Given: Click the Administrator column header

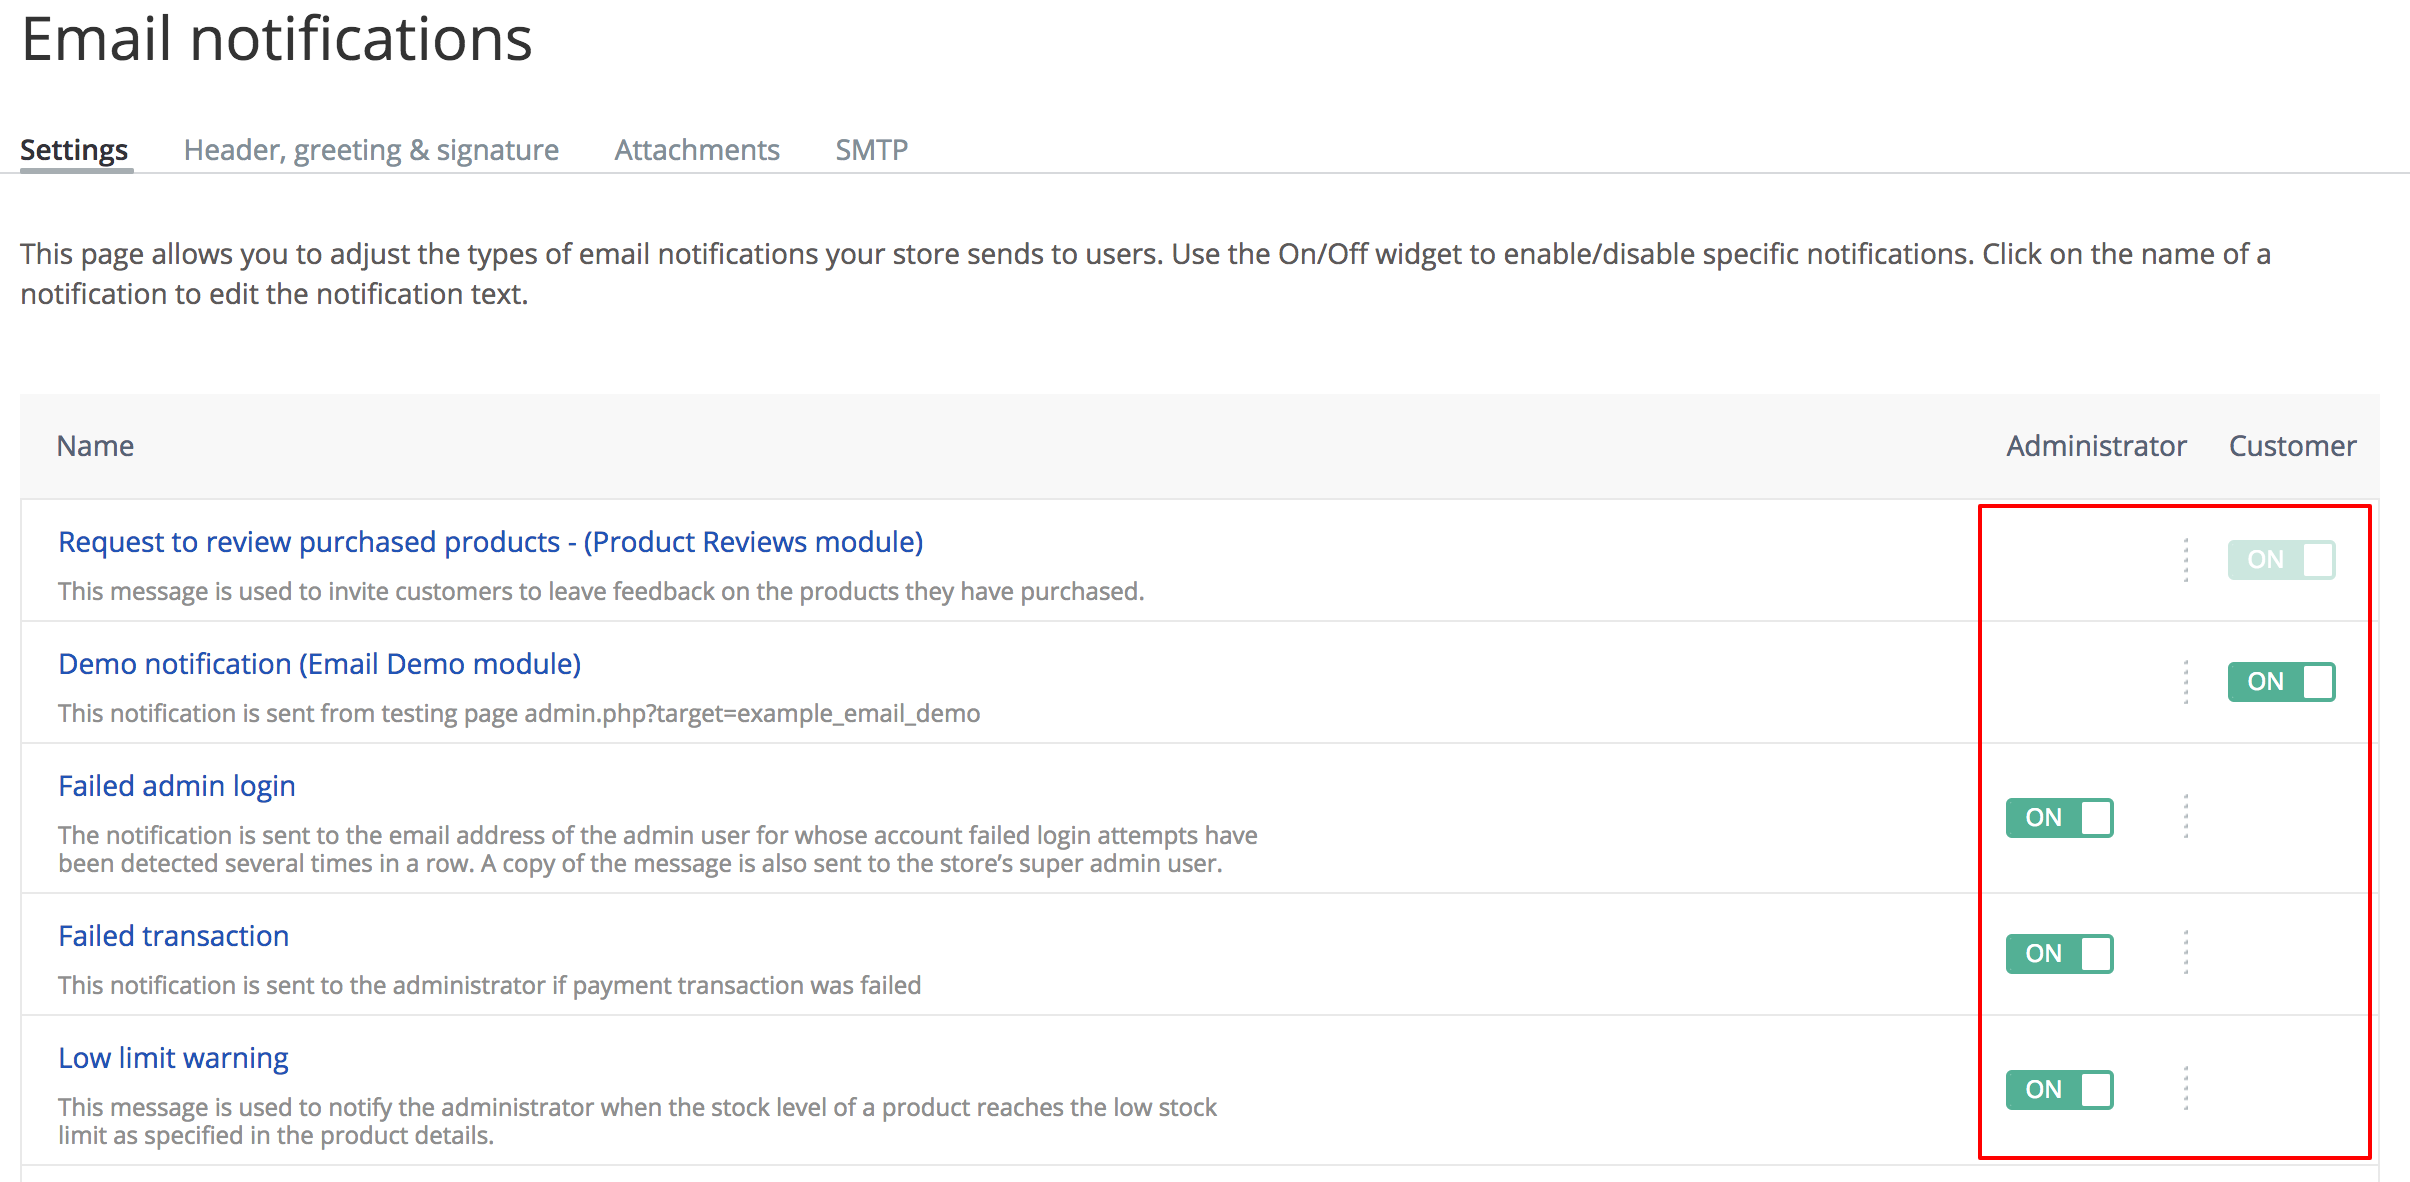Looking at the screenshot, I should coord(2095,446).
